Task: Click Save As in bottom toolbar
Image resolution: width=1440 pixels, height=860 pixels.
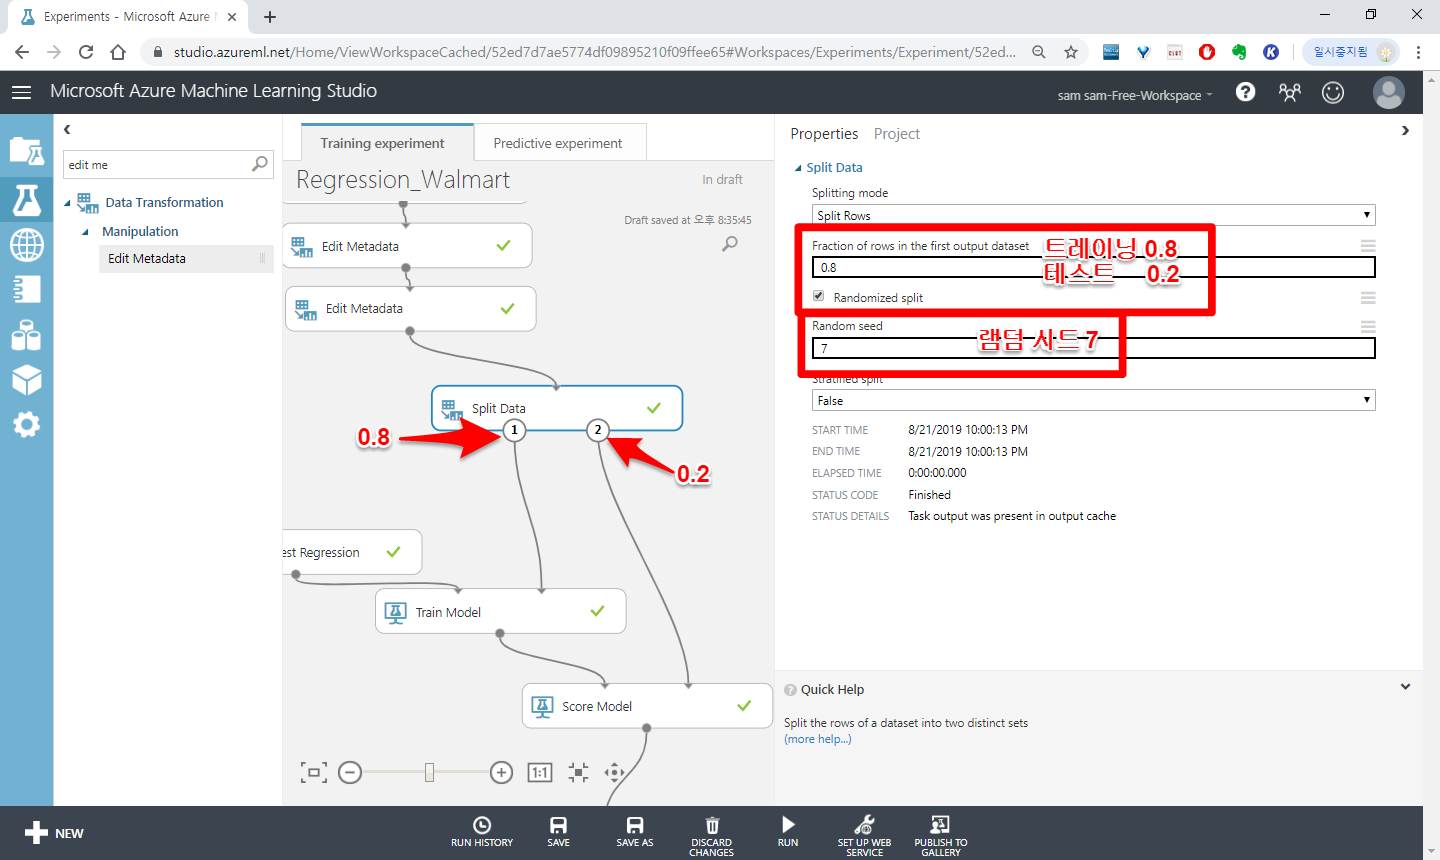Action: tap(634, 832)
